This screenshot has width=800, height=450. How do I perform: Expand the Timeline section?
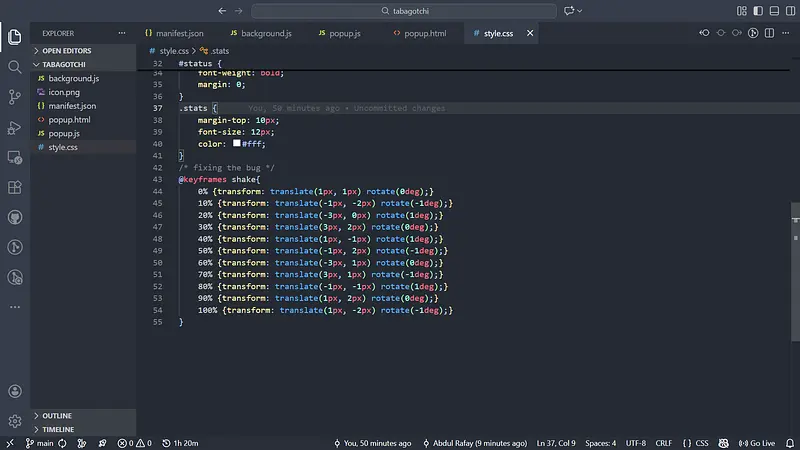(x=58, y=429)
